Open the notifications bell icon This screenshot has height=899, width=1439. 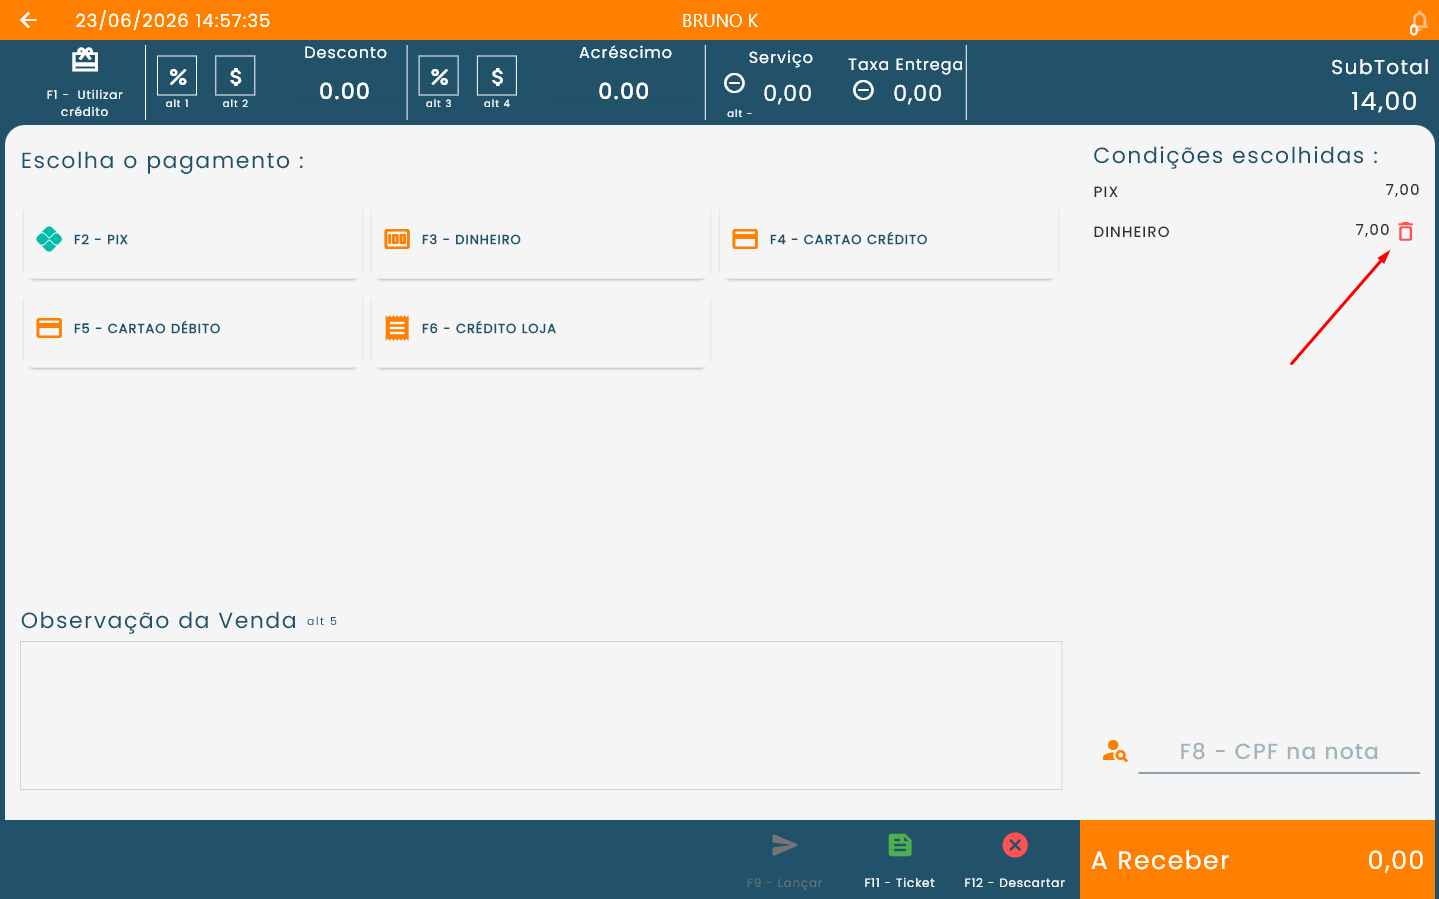coord(1418,22)
